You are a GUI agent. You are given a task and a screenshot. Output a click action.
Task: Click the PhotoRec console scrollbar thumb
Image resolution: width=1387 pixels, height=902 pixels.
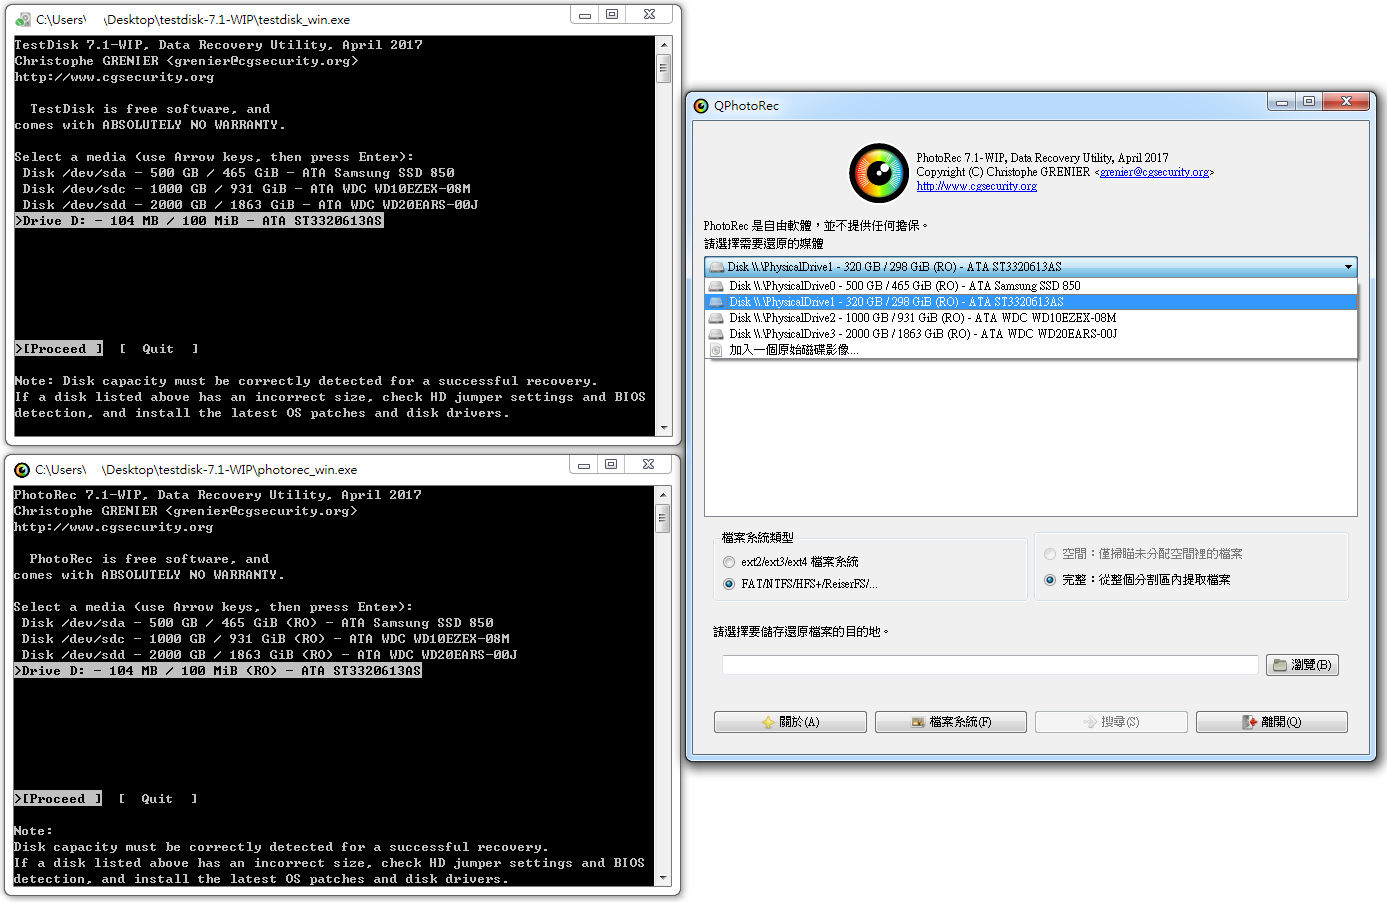coord(662,518)
